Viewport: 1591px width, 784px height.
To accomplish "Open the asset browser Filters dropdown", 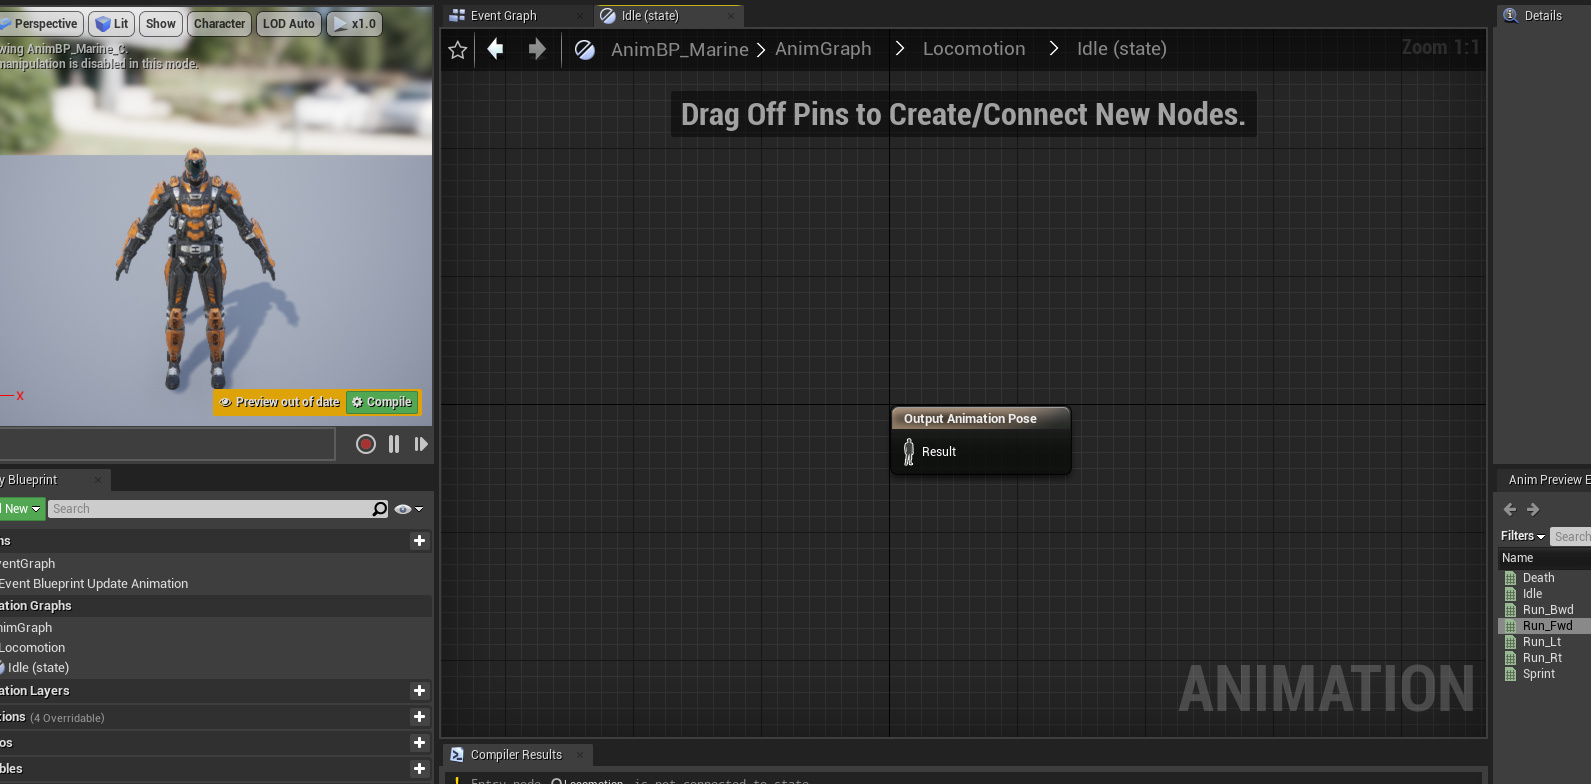I will 1523,537.
